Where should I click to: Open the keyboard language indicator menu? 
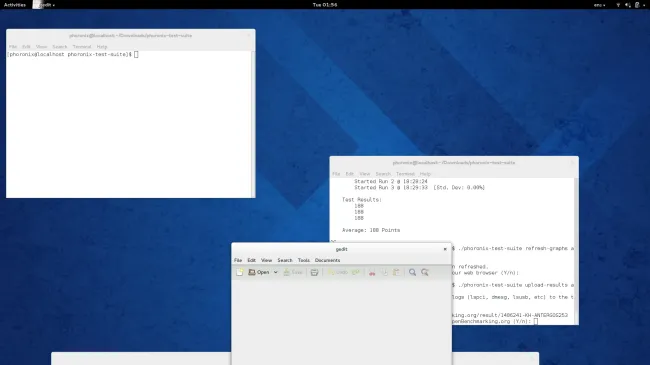599,5
